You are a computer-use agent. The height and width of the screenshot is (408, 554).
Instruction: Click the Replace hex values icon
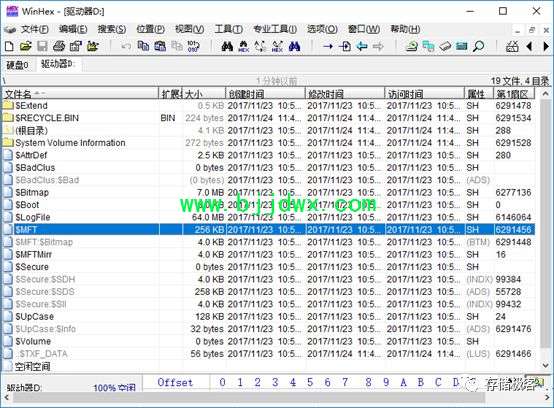point(277,46)
